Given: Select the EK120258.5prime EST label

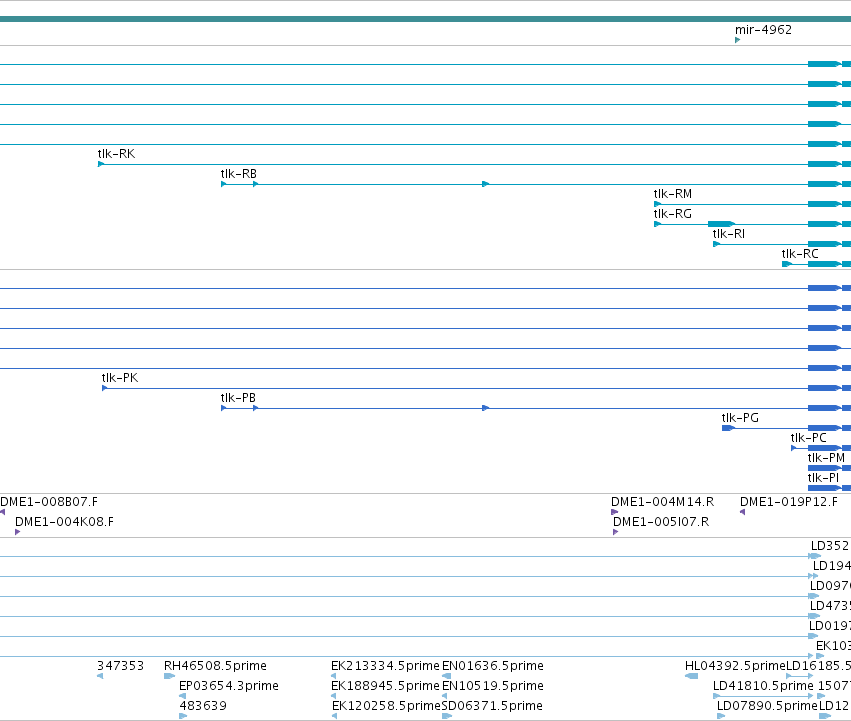Looking at the screenshot, I should [386, 706].
